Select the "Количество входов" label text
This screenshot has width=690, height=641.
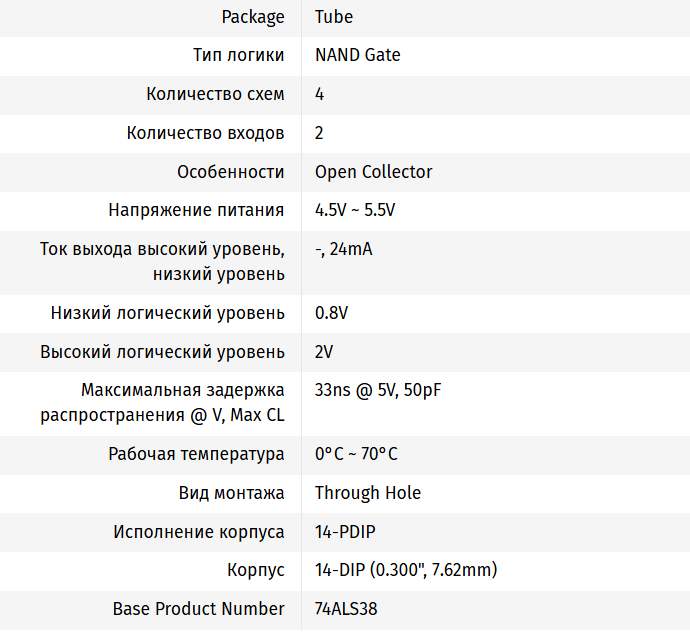click(205, 133)
